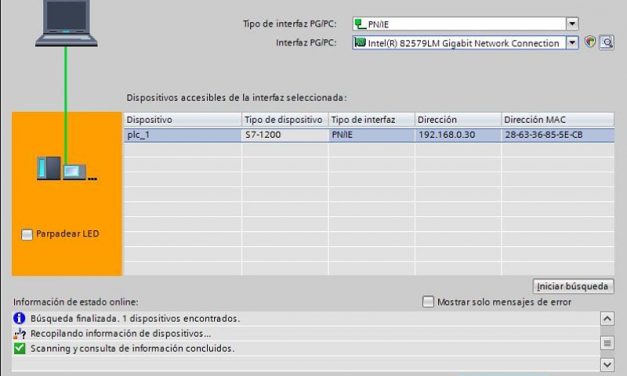Click the HMI panel device icon
This screenshot has height=376, width=627.
click(x=75, y=172)
